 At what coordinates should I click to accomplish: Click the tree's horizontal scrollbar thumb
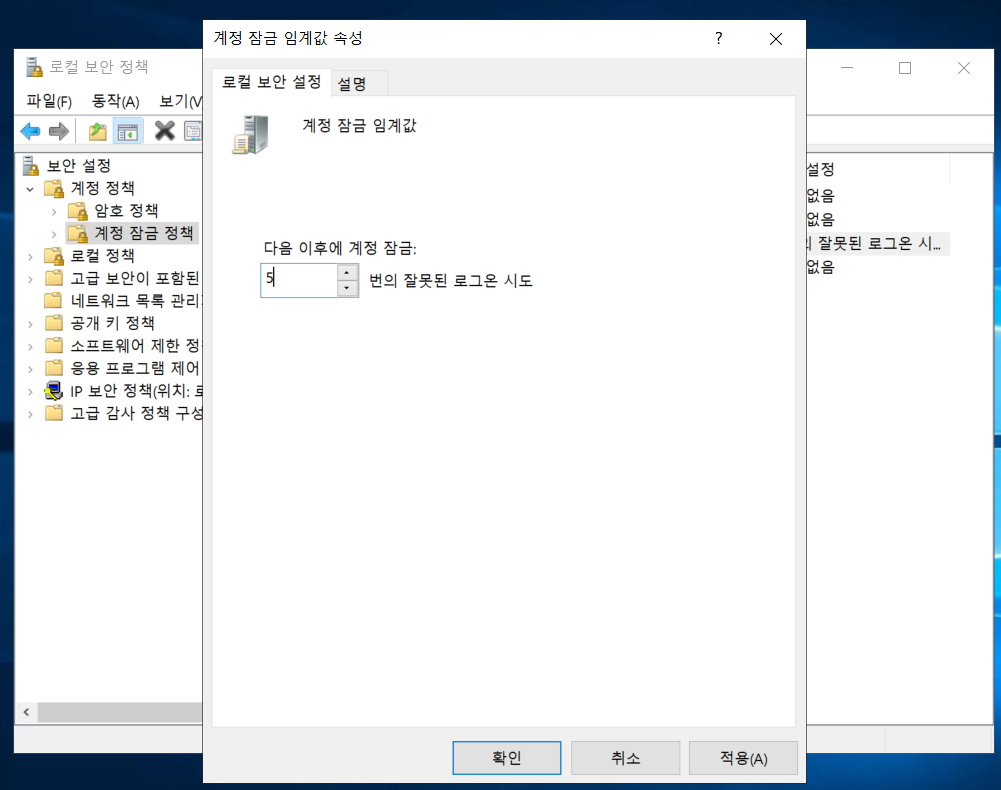click(120, 711)
